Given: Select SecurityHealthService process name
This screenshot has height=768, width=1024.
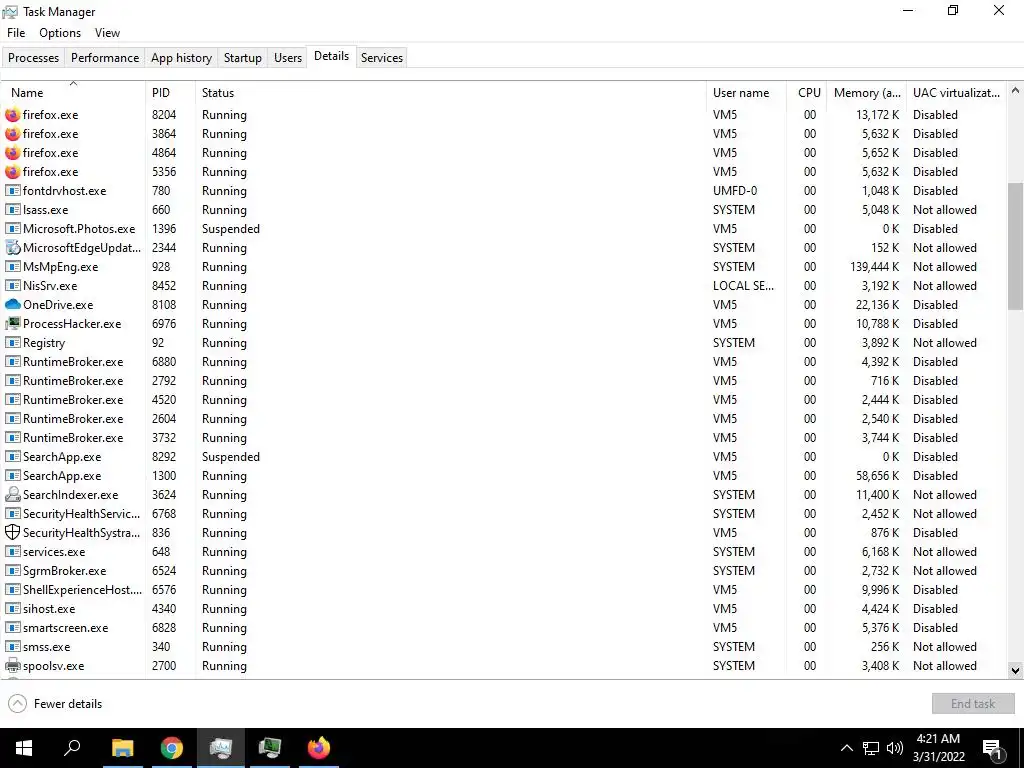Looking at the screenshot, I should pyautogui.click(x=82, y=514).
